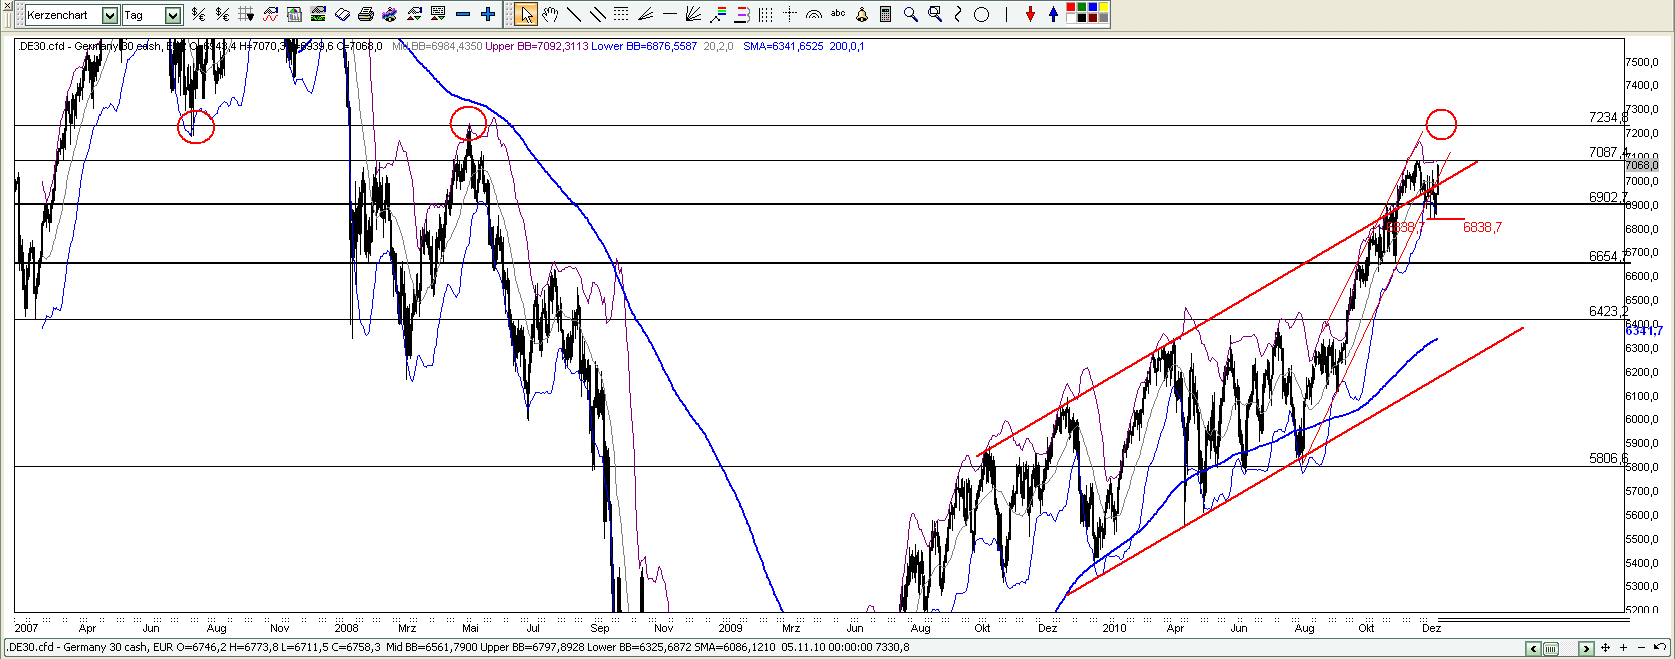
Task: Select the single trend line tool
Action: [x=574, y=14]
